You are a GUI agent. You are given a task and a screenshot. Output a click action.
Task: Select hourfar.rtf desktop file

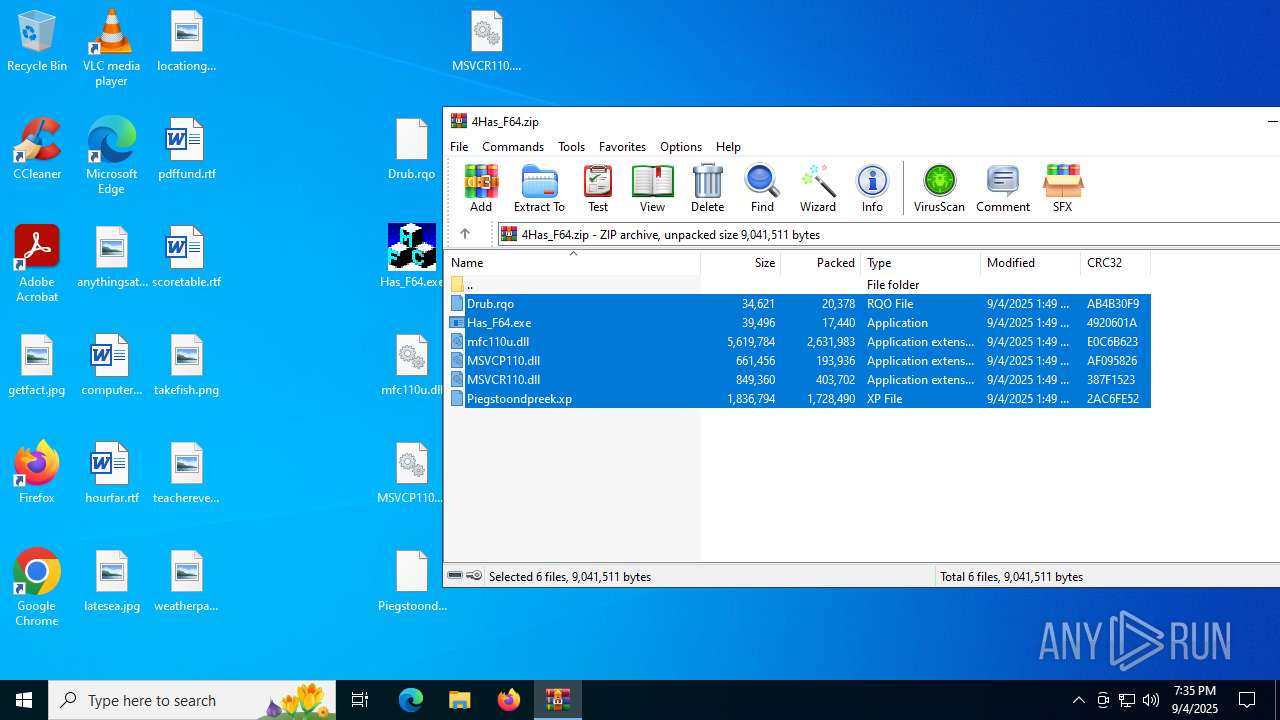pyautogui.click(x=111, y=473)
